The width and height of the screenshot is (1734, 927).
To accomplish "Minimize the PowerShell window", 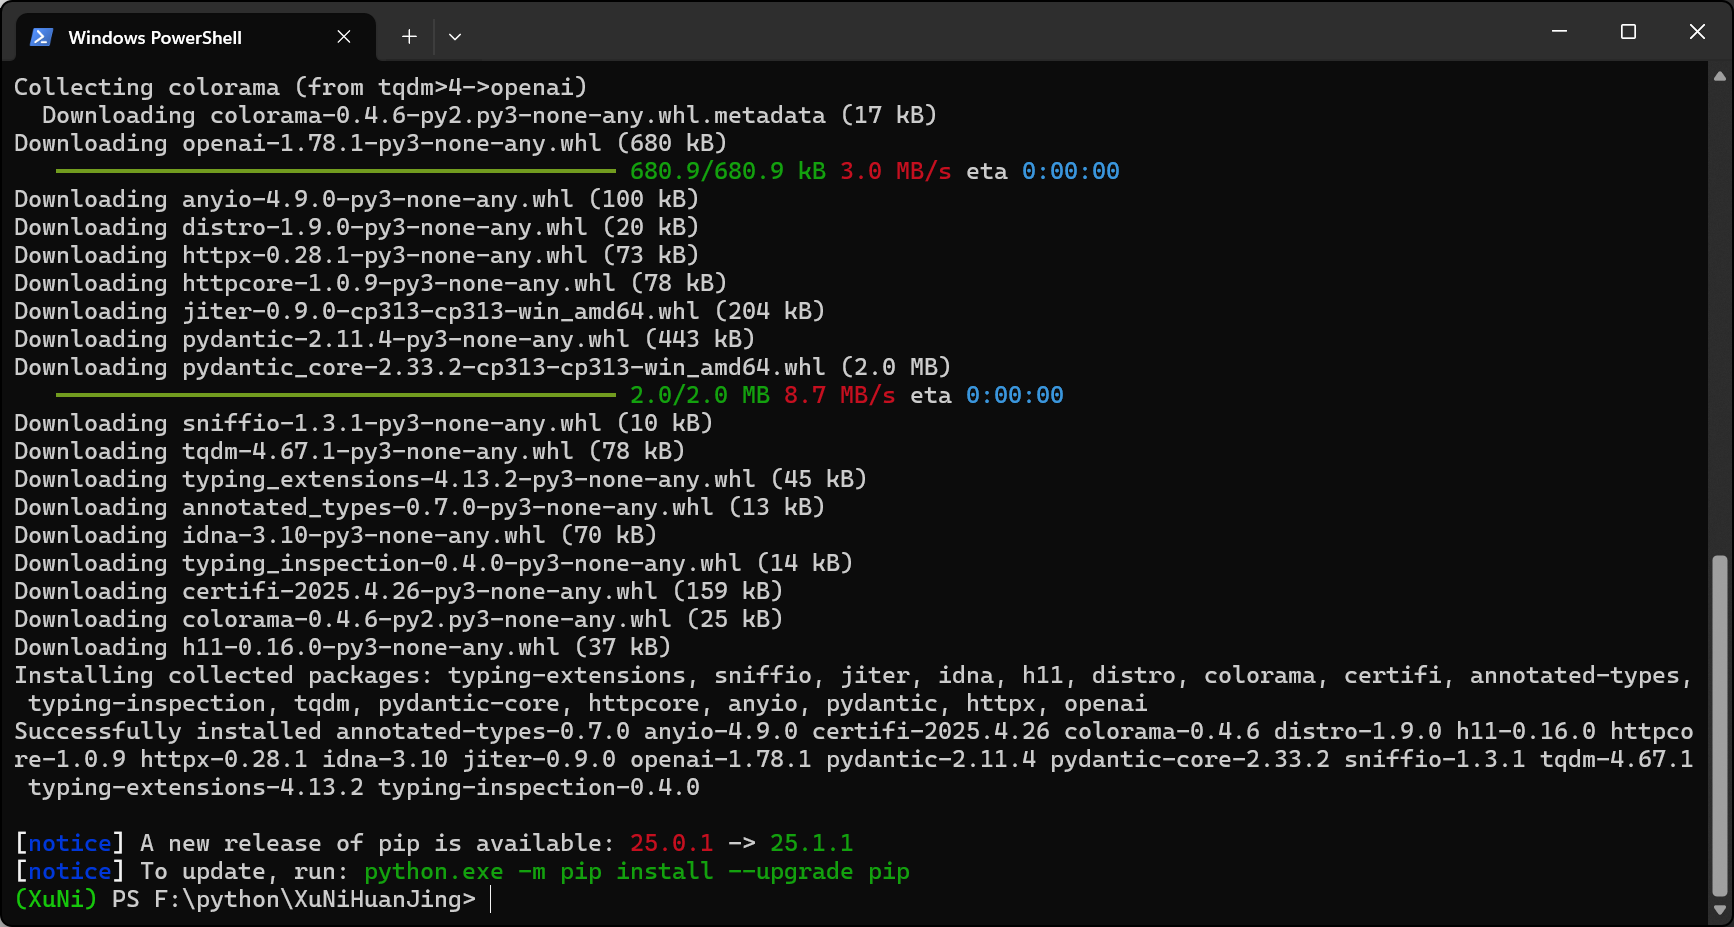I will [1559, 31].
